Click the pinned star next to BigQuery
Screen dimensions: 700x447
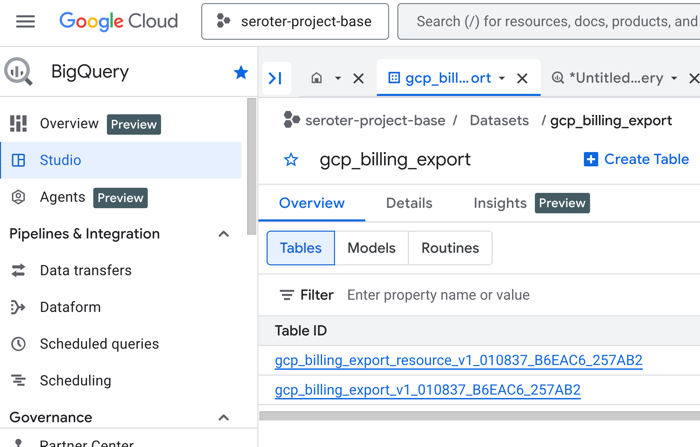coord(240,72)
